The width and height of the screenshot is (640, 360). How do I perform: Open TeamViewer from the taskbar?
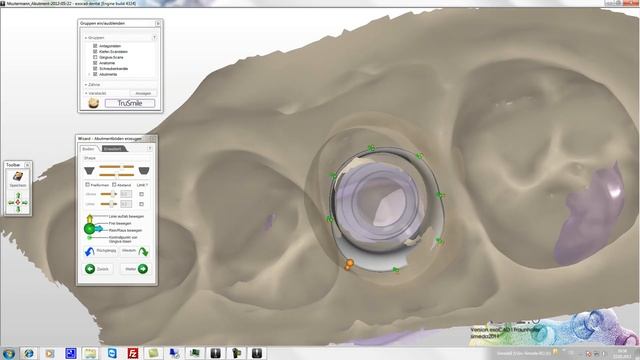pyautogui.click(x=112, y=353)
